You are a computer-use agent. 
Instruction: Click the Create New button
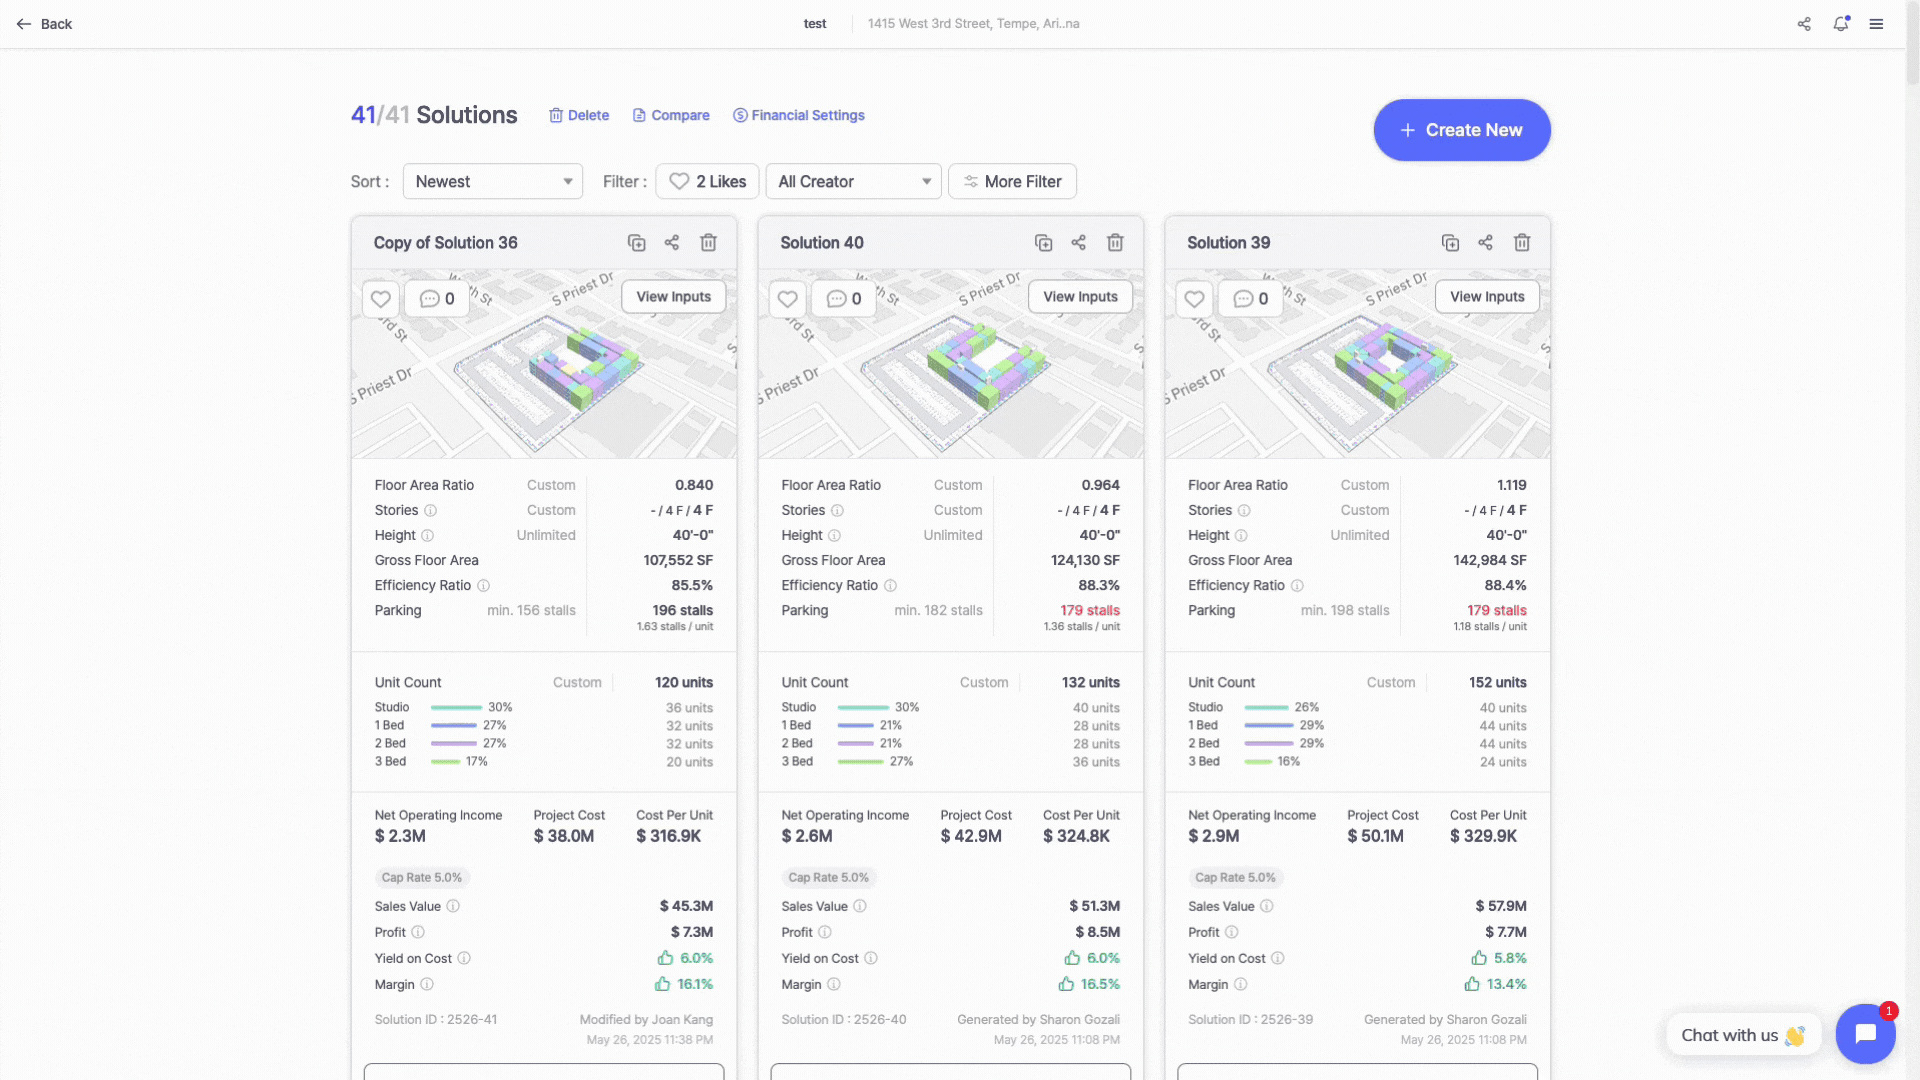click(x=1461, y=130)
